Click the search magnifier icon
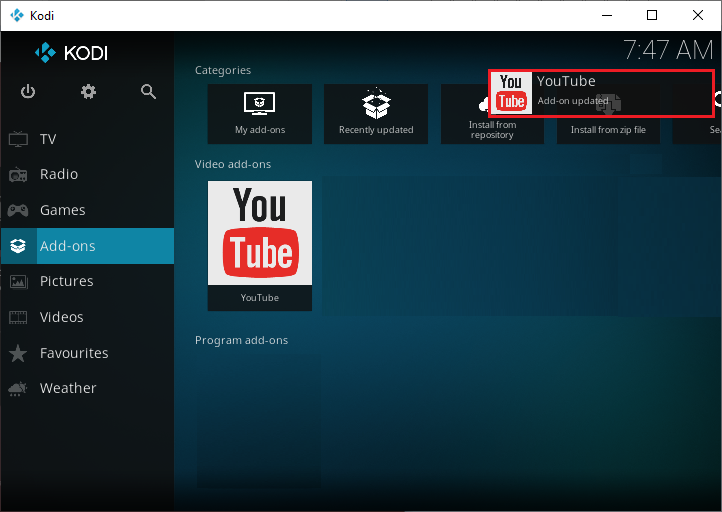 point(148,92)
